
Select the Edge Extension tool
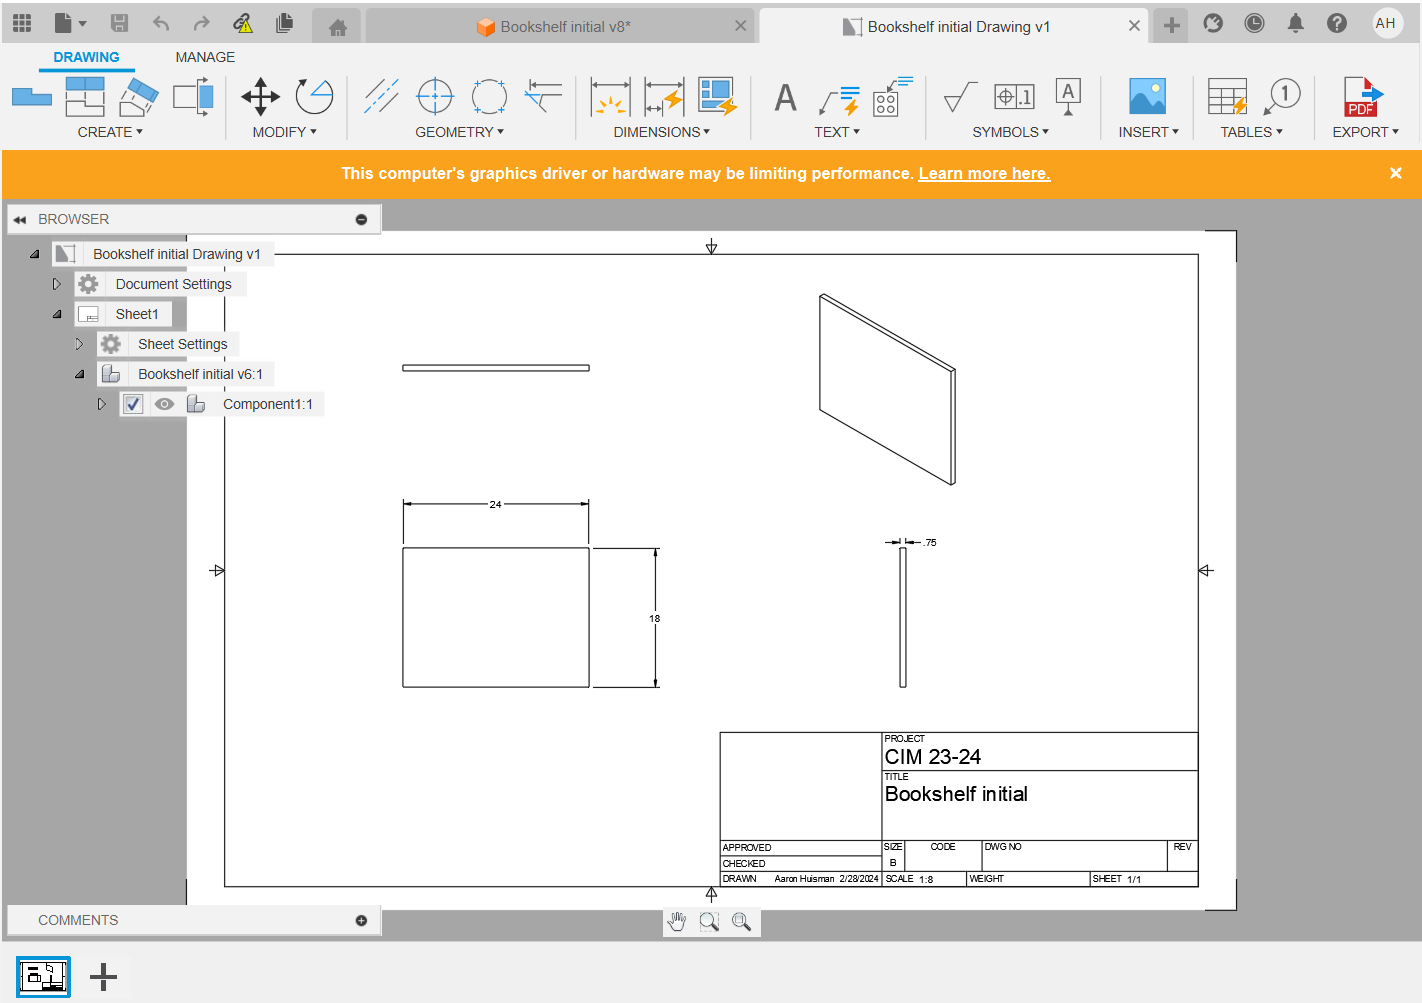[x=543, y=97]
